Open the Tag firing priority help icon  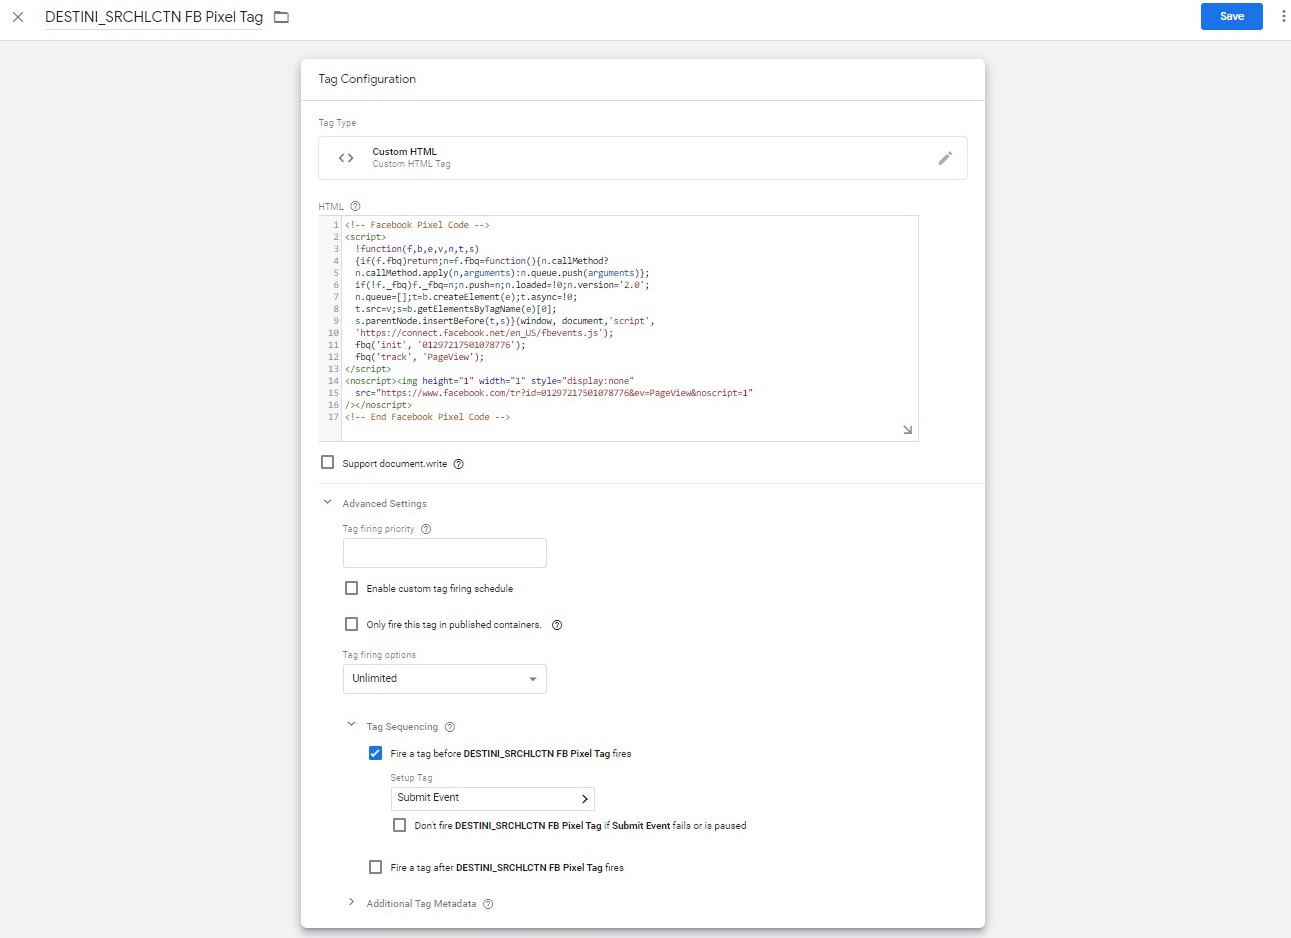[426, 529]
